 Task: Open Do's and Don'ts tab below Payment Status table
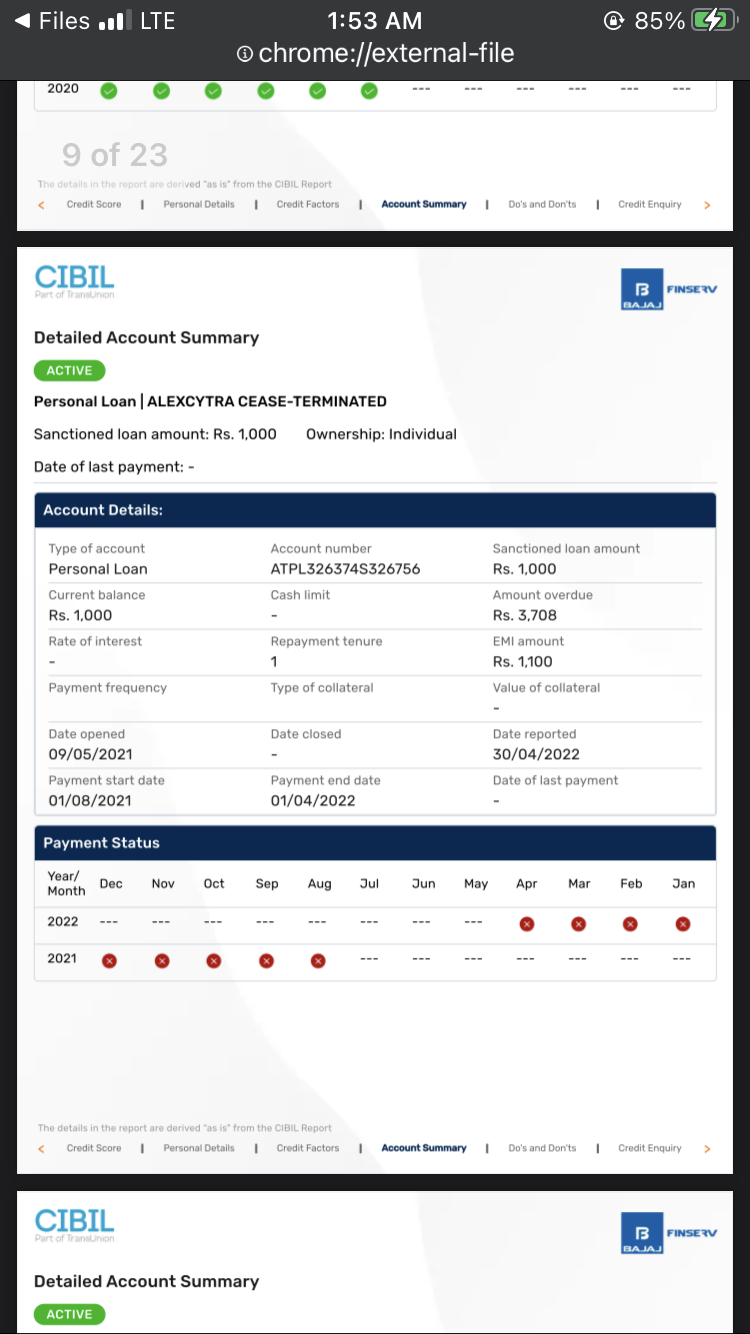[x=542, y=1148]
